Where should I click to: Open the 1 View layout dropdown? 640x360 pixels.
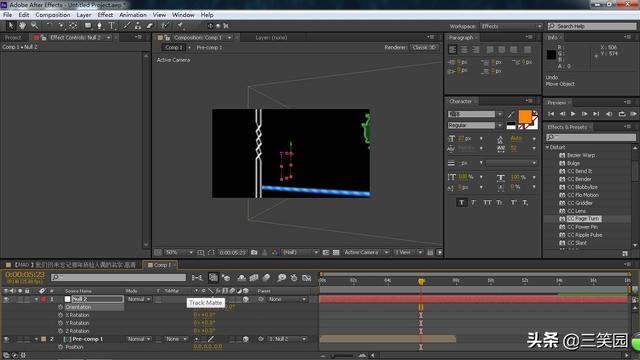pos(408,253)
